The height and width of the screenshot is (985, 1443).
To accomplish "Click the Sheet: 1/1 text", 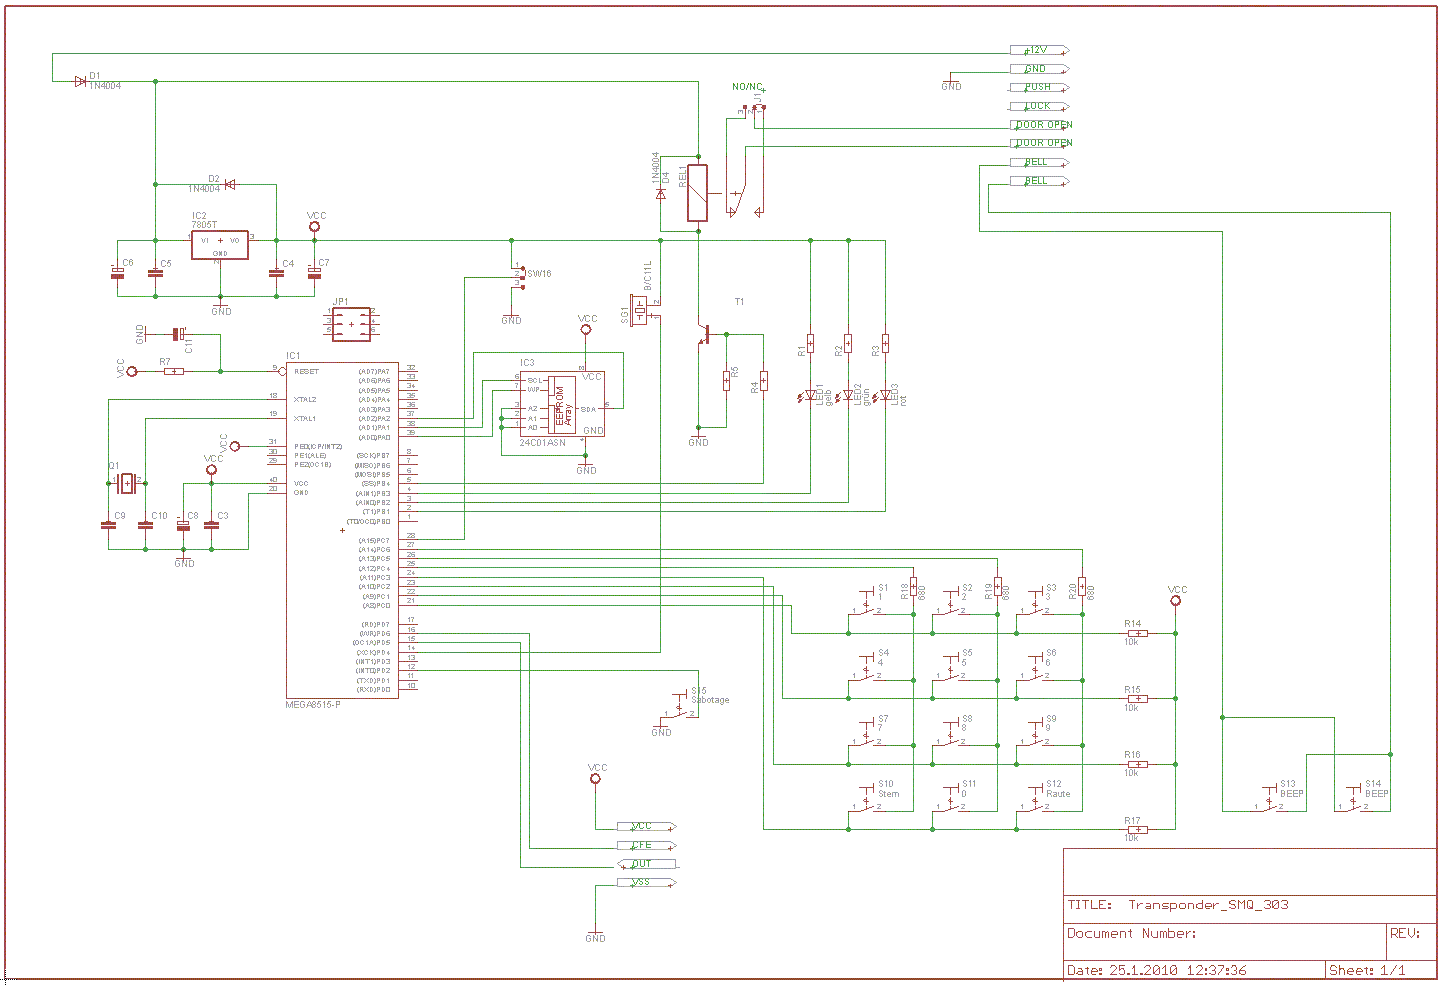I will click(x=1367, y=970).
